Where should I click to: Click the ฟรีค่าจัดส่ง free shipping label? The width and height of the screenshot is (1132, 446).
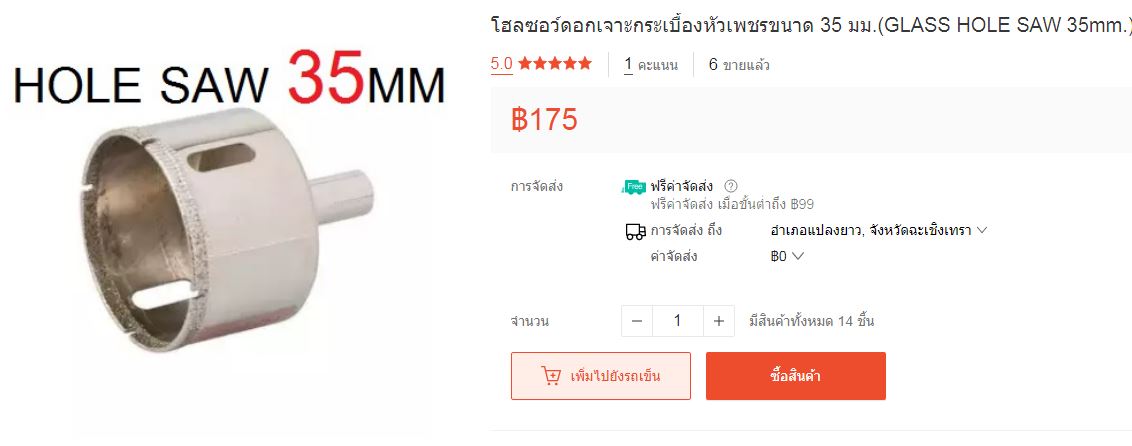pos(682,186)
